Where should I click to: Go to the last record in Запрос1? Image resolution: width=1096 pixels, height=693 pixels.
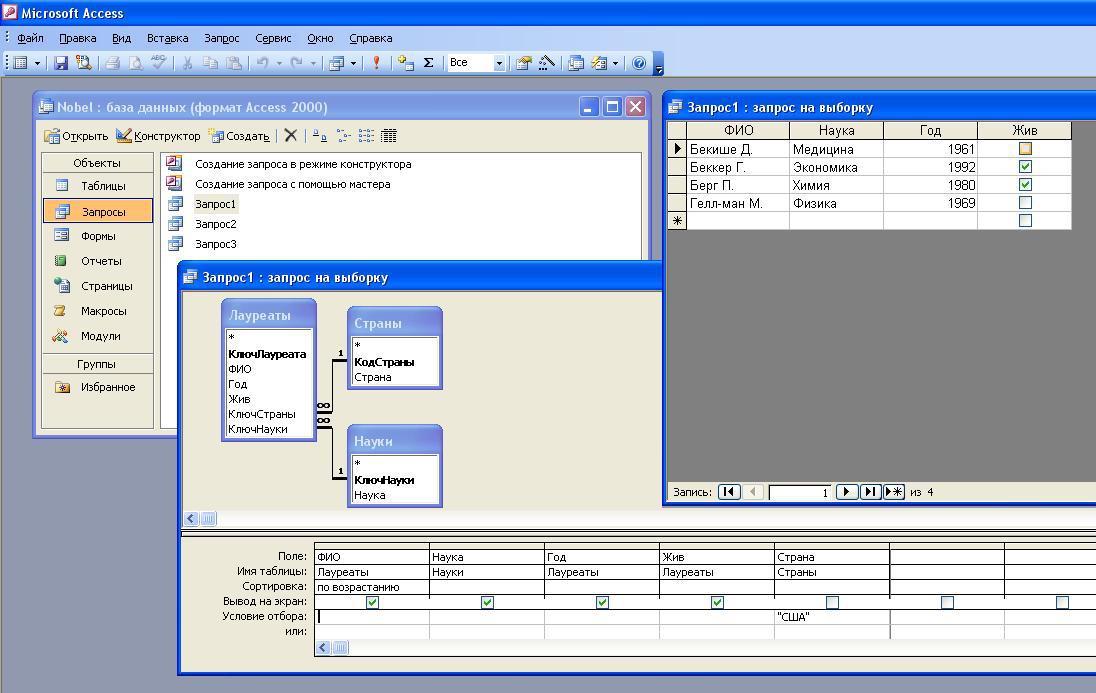coord(870,492)
